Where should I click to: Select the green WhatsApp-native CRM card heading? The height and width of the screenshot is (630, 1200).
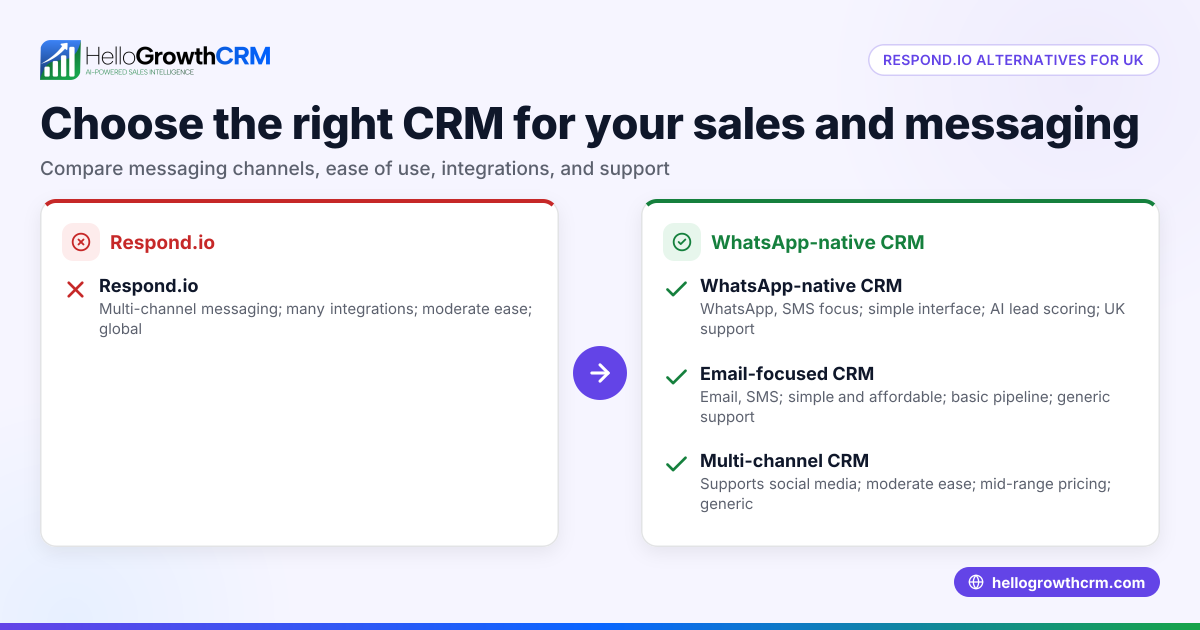click(817, 242)
